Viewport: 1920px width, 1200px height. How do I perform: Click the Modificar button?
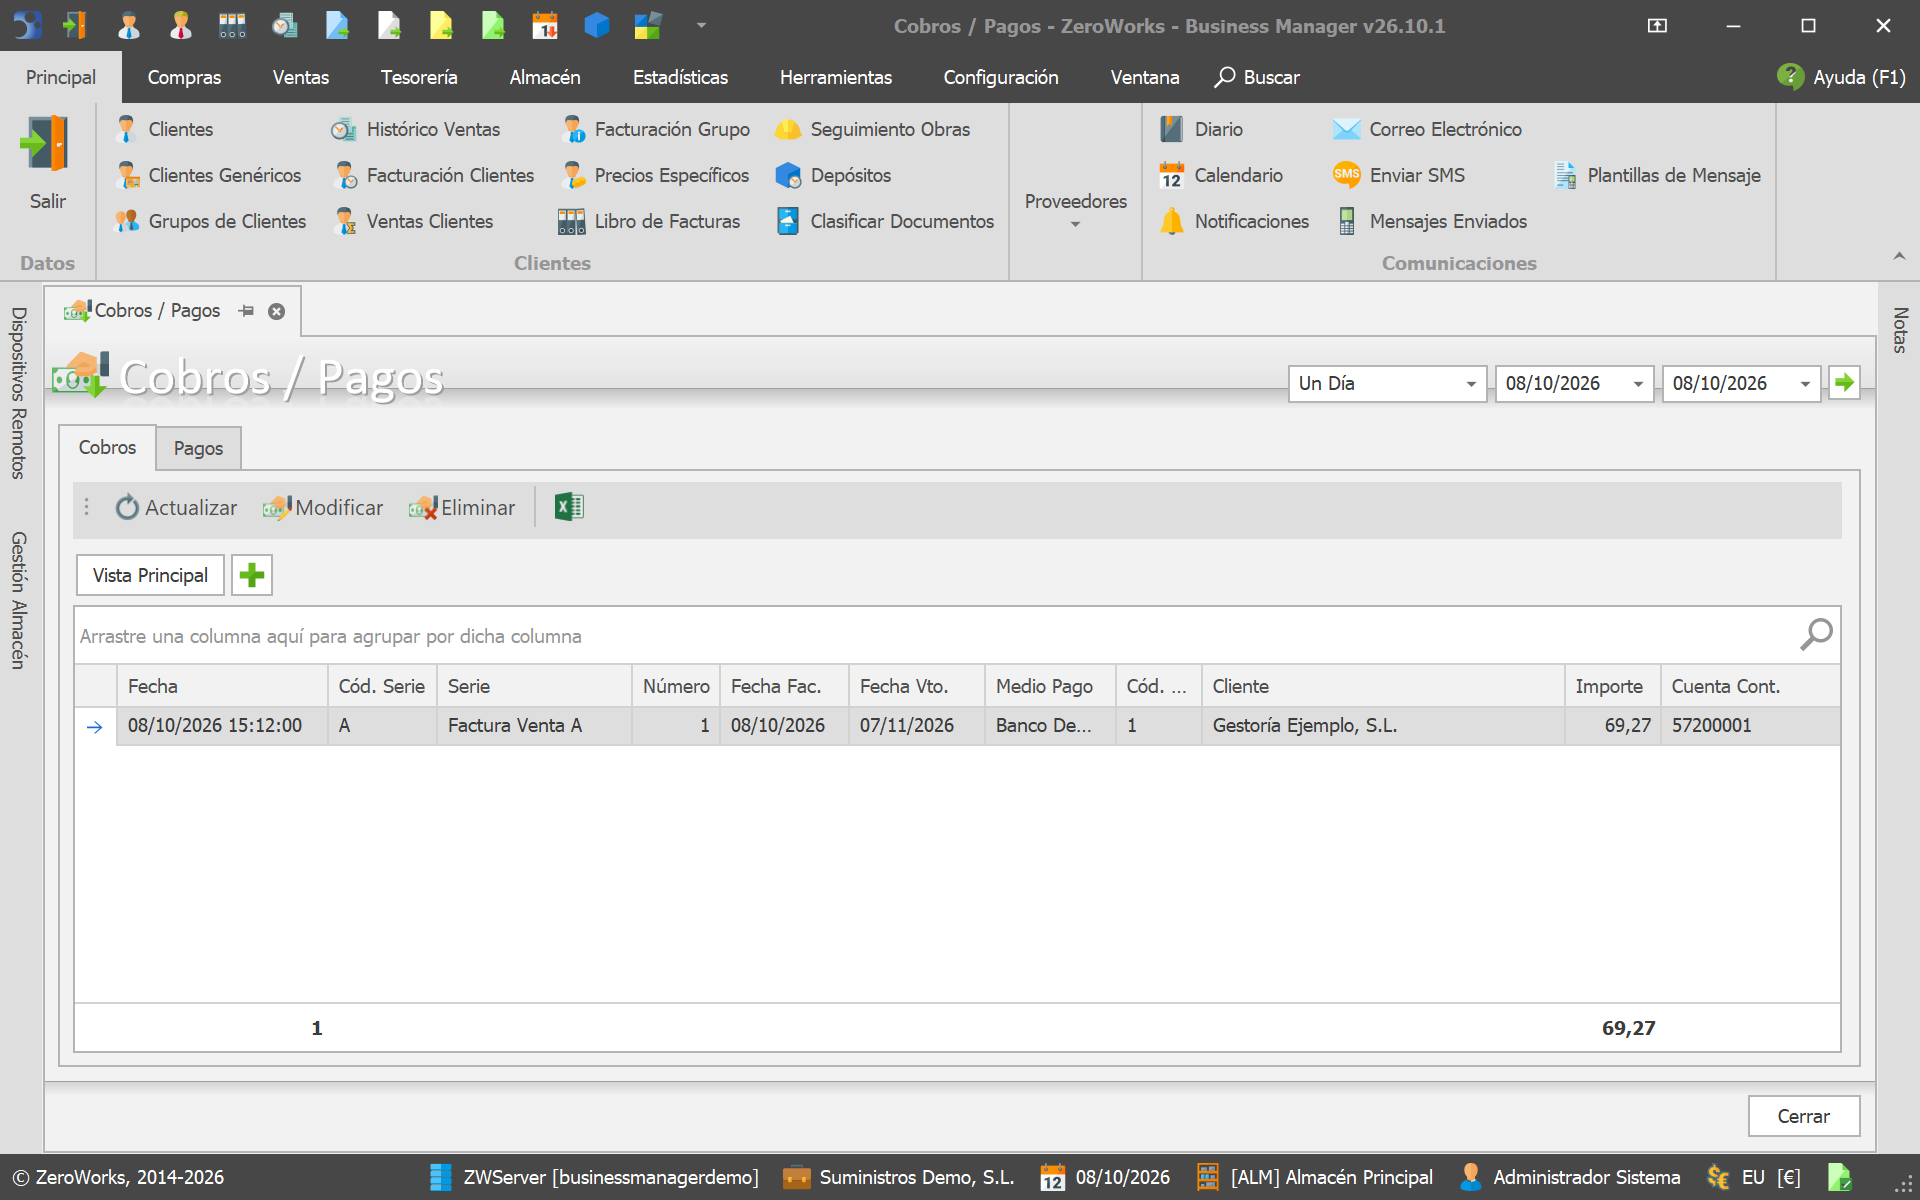(323, 507)
